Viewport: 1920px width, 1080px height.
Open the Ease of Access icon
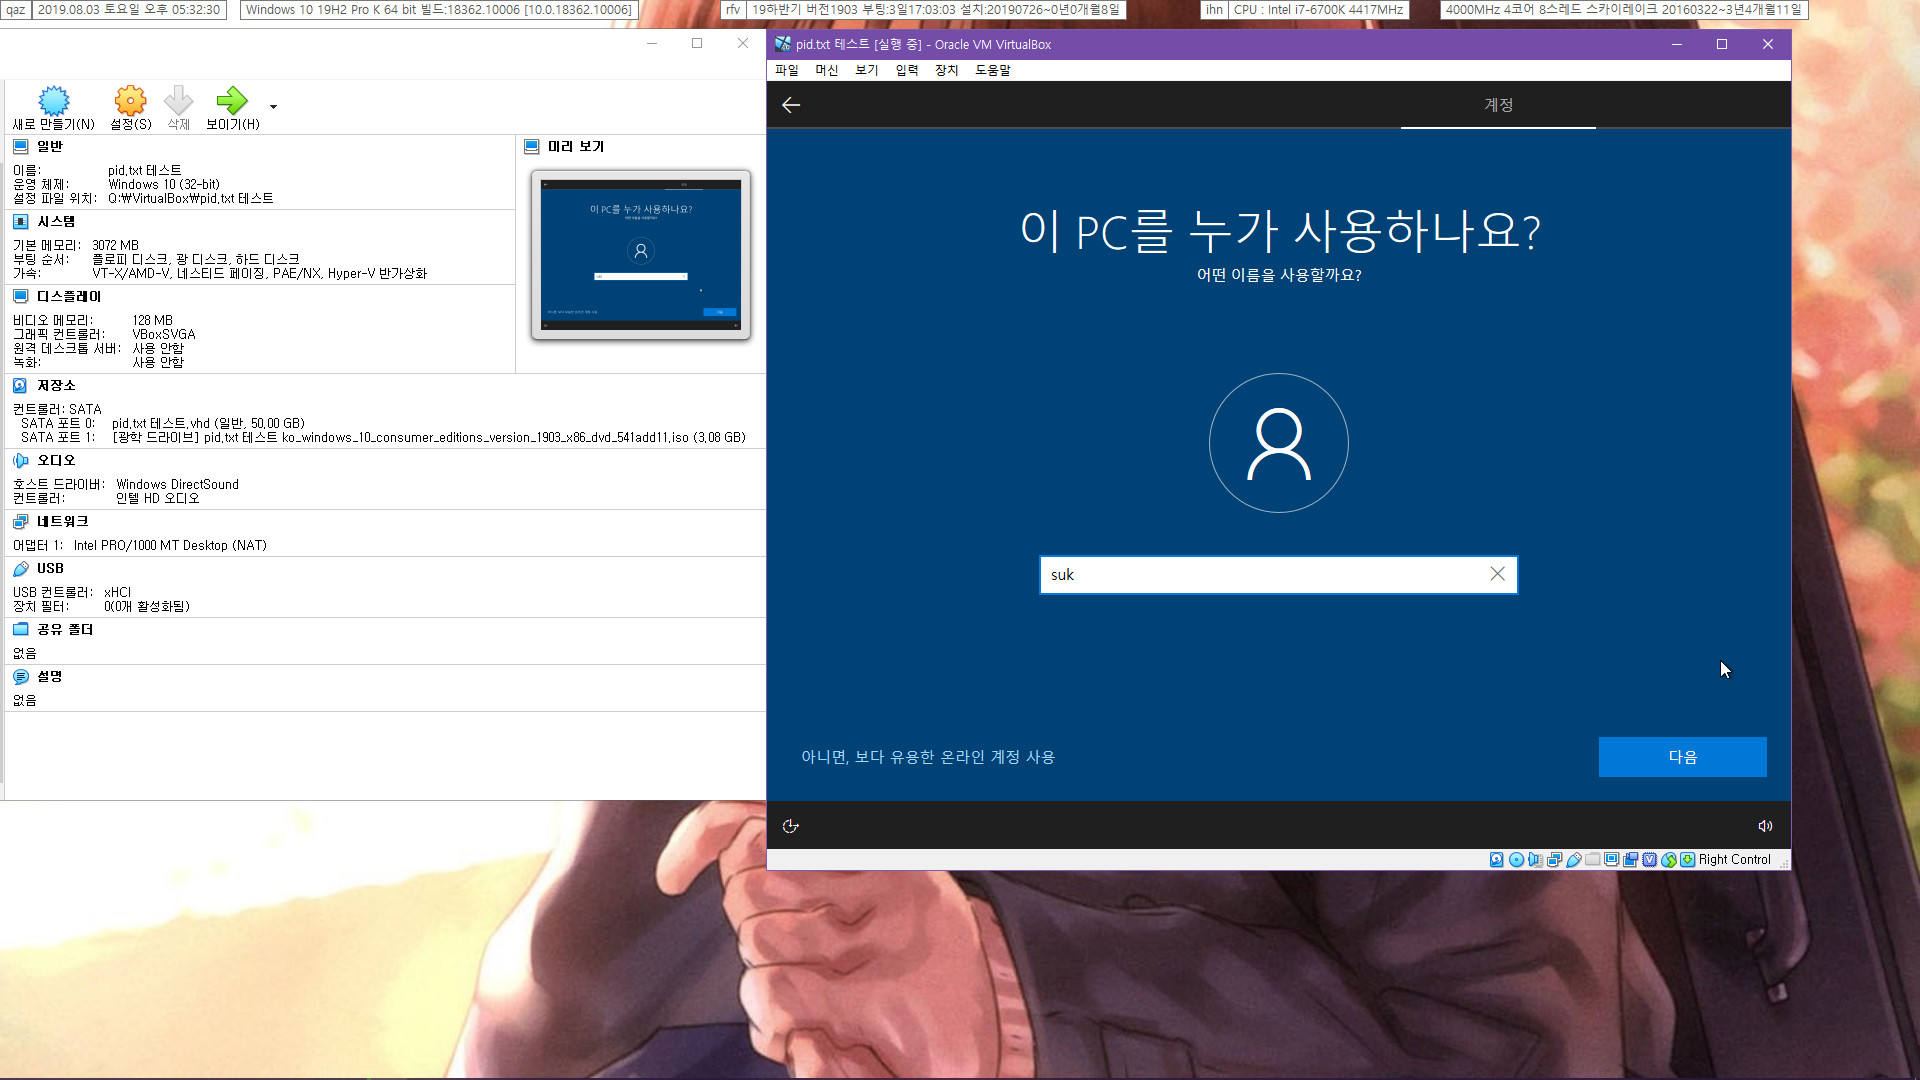790,826
